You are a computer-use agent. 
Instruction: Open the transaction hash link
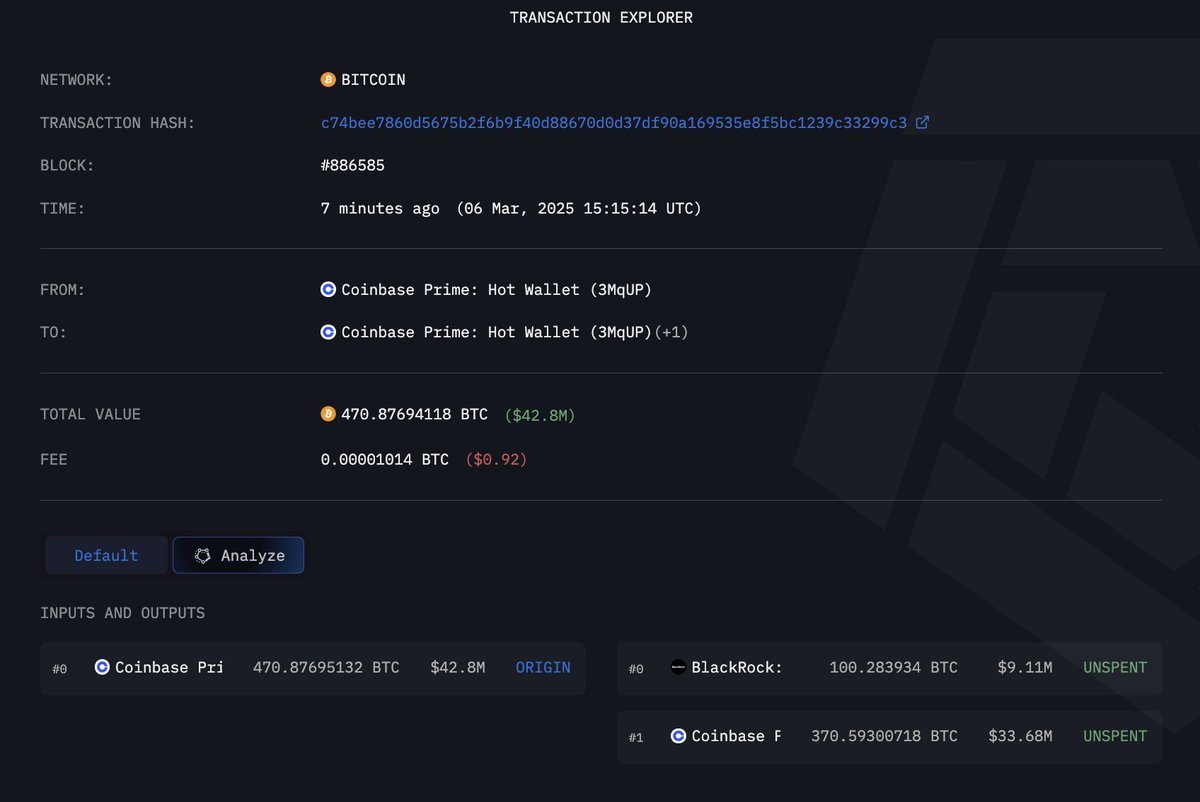click(614, 123)
